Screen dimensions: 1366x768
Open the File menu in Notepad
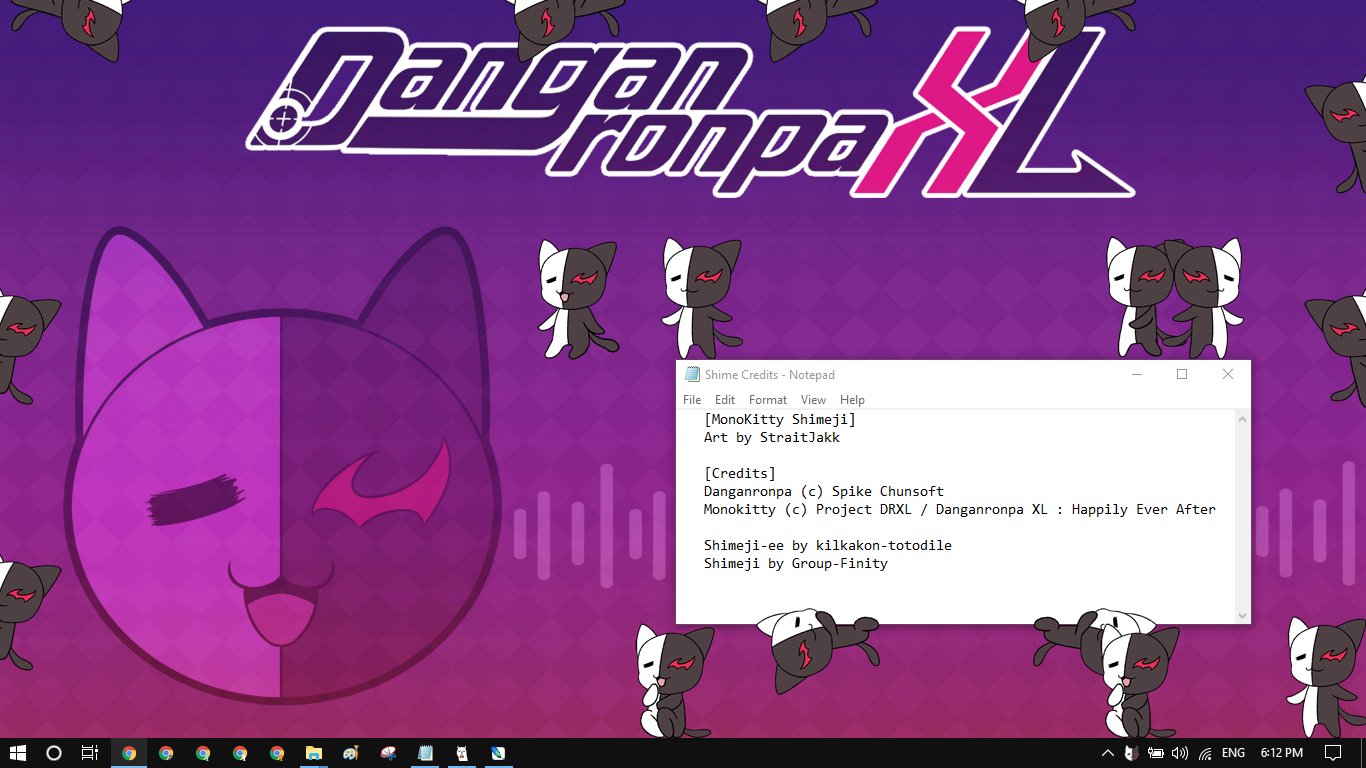692,400
